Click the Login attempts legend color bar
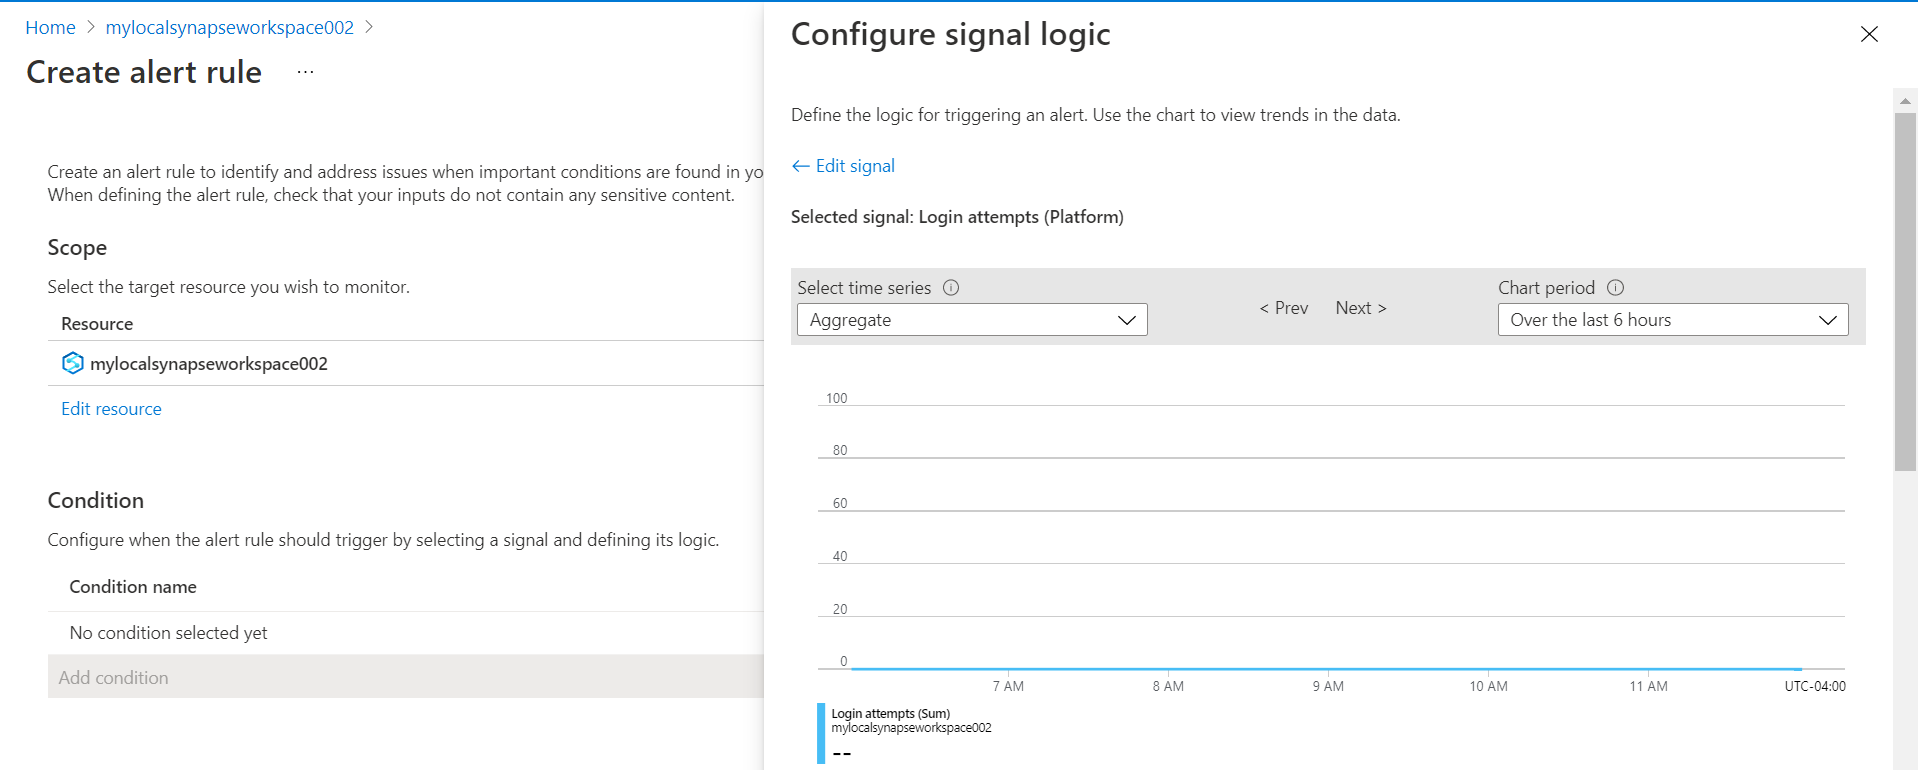 [821, 733]
